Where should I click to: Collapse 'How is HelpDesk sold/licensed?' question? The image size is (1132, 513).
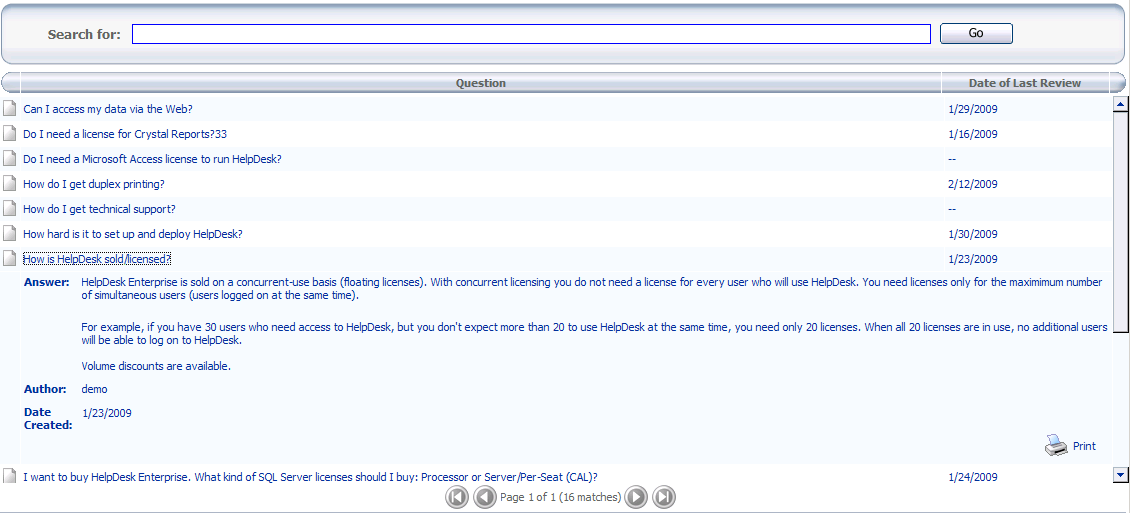click(97, 259)
